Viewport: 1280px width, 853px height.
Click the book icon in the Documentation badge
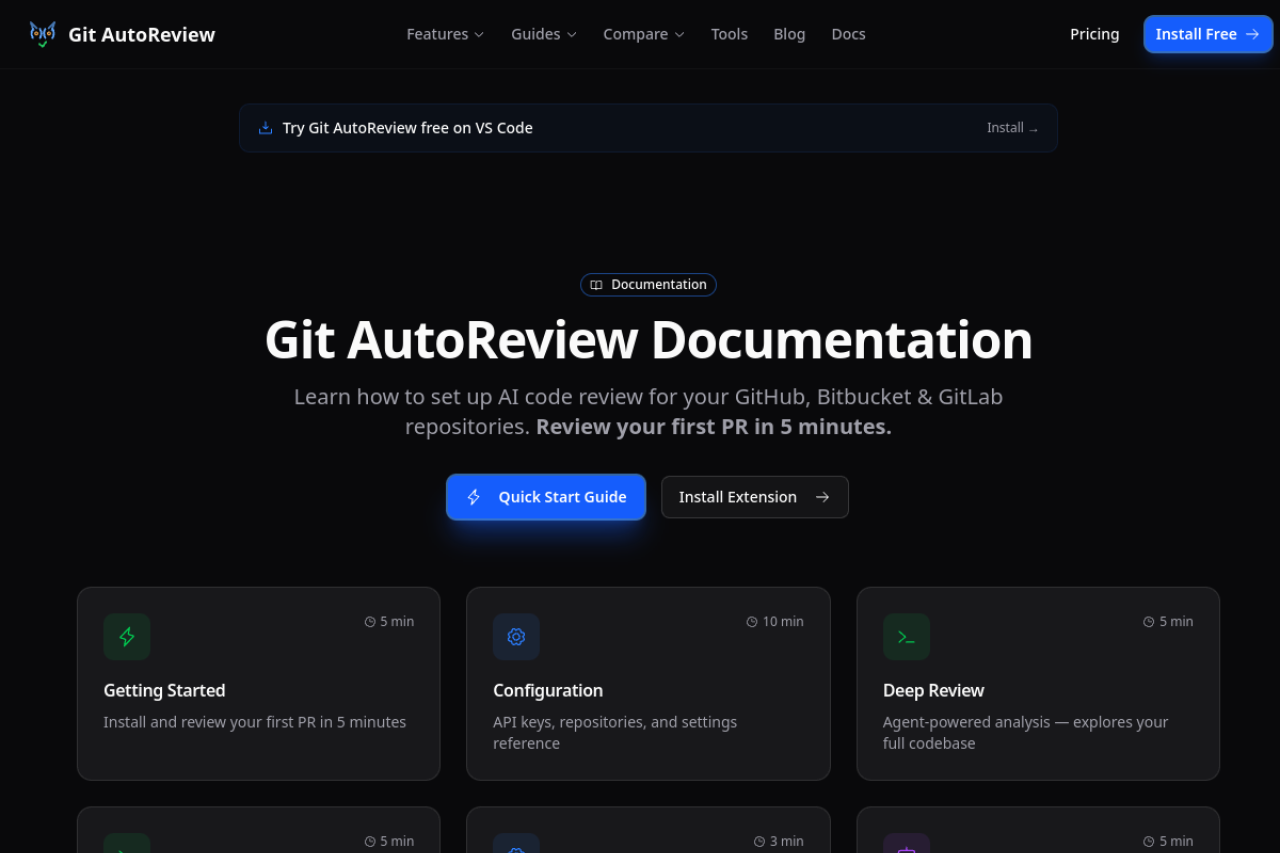point(597,284)
